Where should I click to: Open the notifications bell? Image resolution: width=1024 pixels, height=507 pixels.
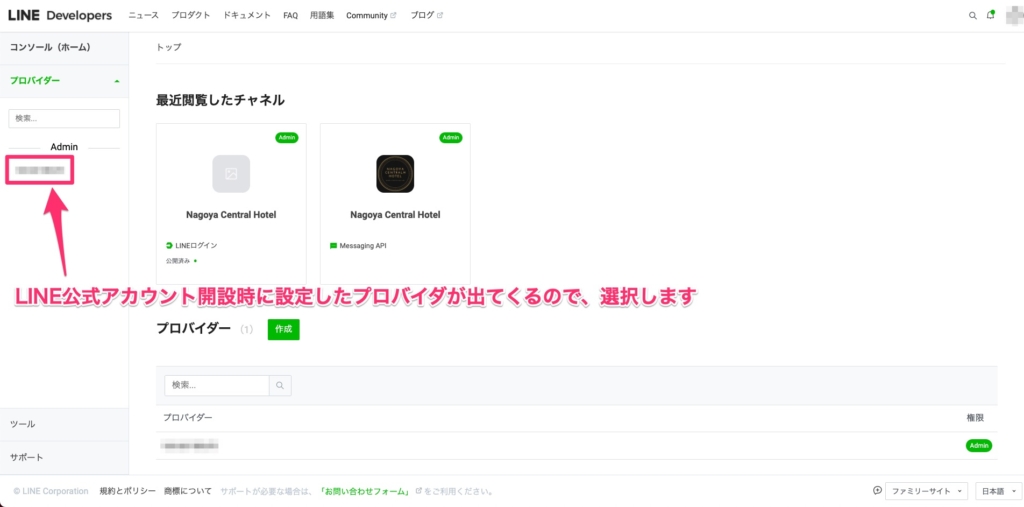[990, 16]
